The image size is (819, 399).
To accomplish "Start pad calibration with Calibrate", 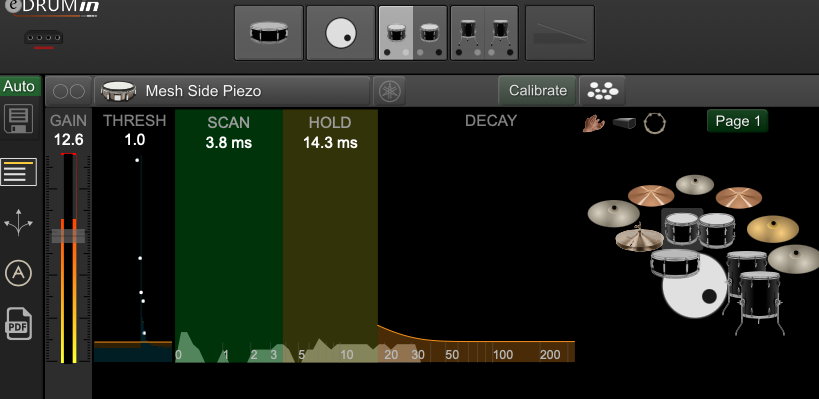I will 537,91.
